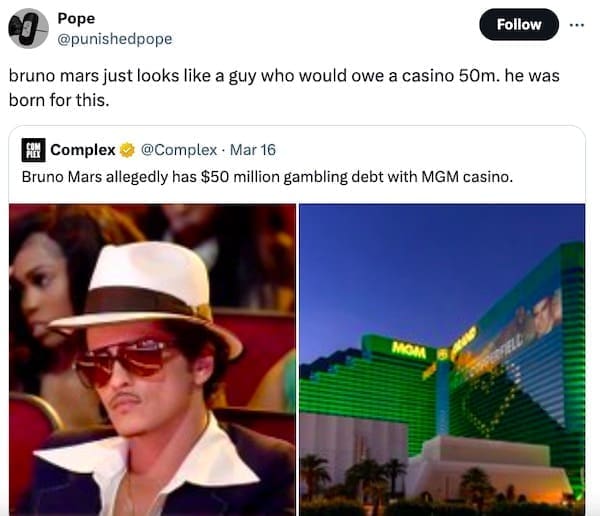Open the @Complex handle in quoted tweet
Viewport: 600px width, 516px height.
[x=179, y=150]
